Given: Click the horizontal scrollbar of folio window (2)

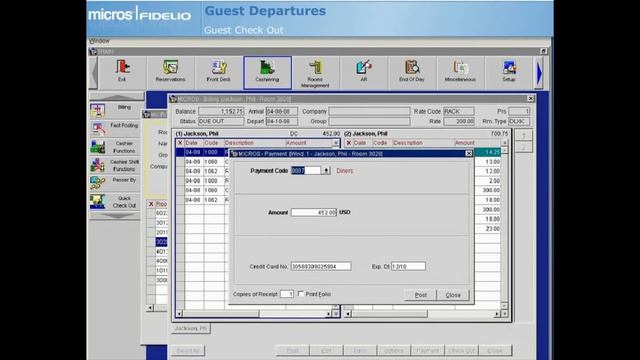Looking at the screenshot, I should click(422, 314).
